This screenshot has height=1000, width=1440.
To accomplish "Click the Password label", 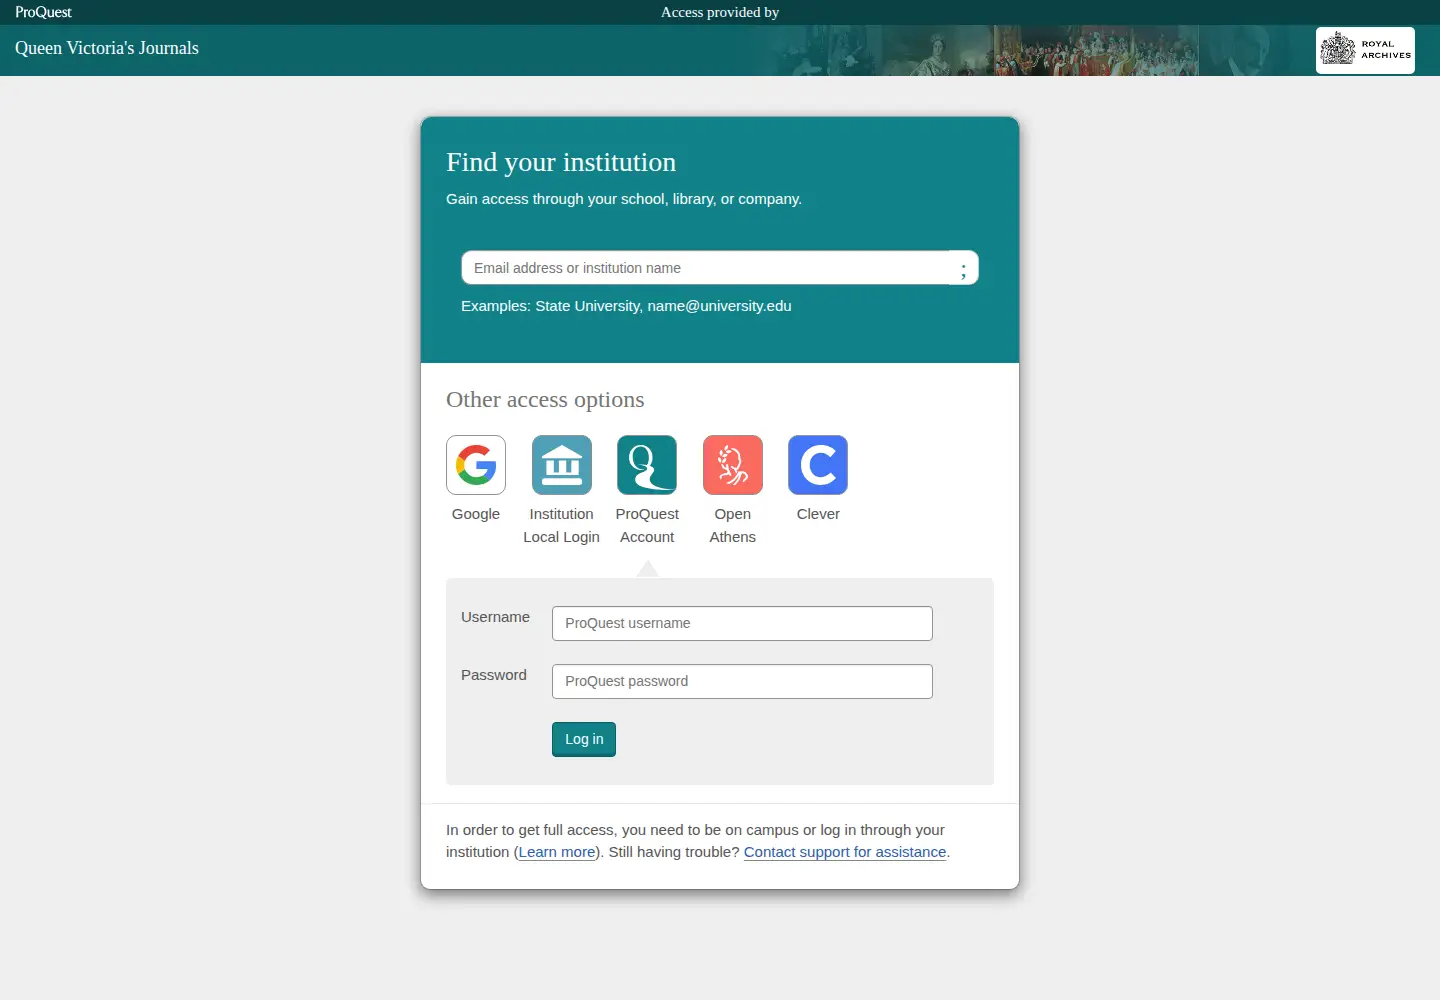I will [x=494, y=675].
